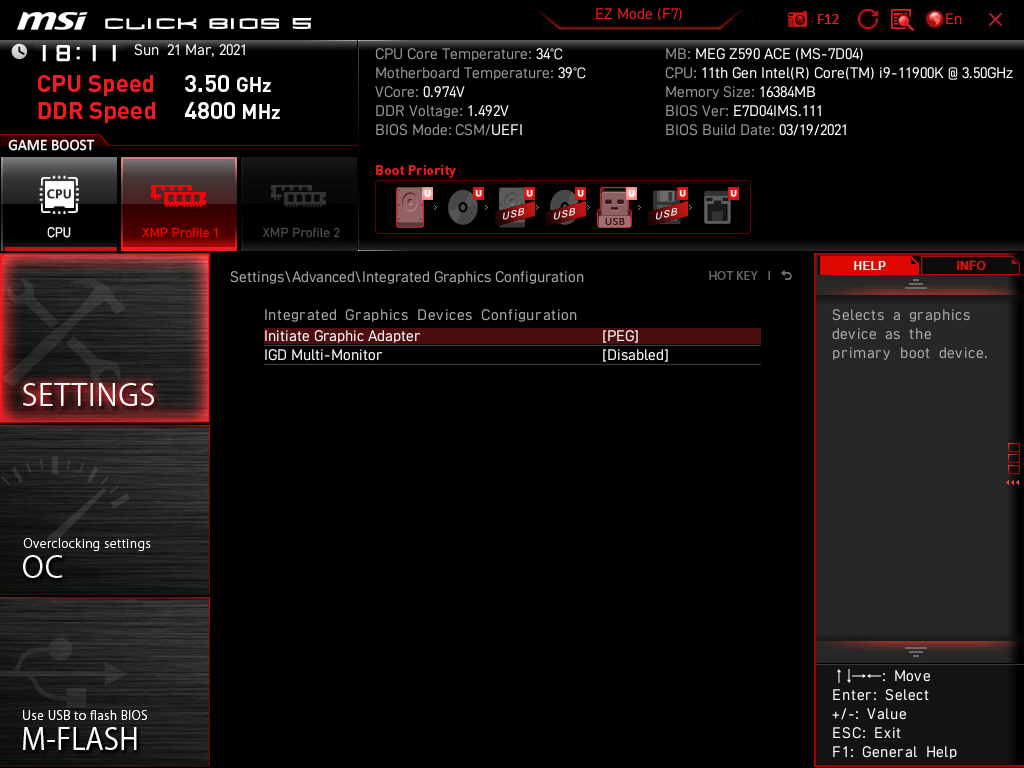Click the breadcrumb path Settings\Advanced\Integrated Graphics Configuration

[x=407, y=277]
